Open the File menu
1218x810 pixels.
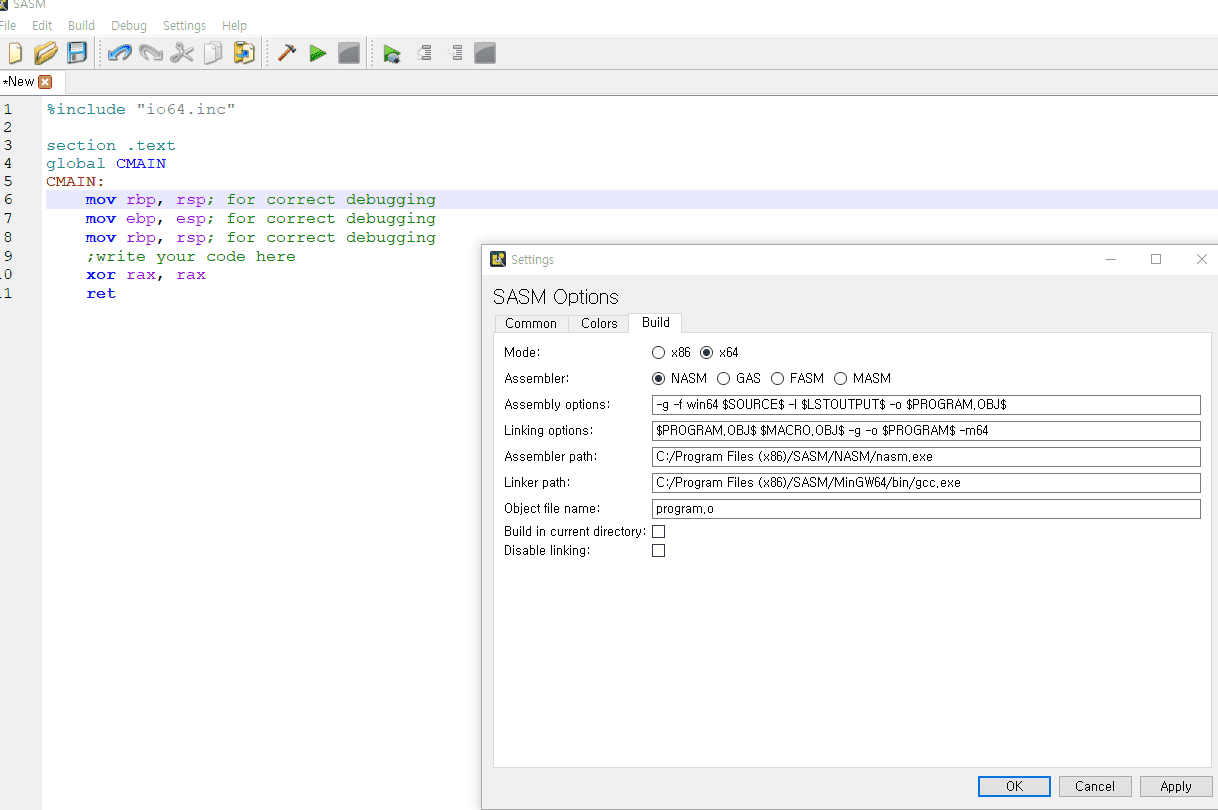(8, 25)
